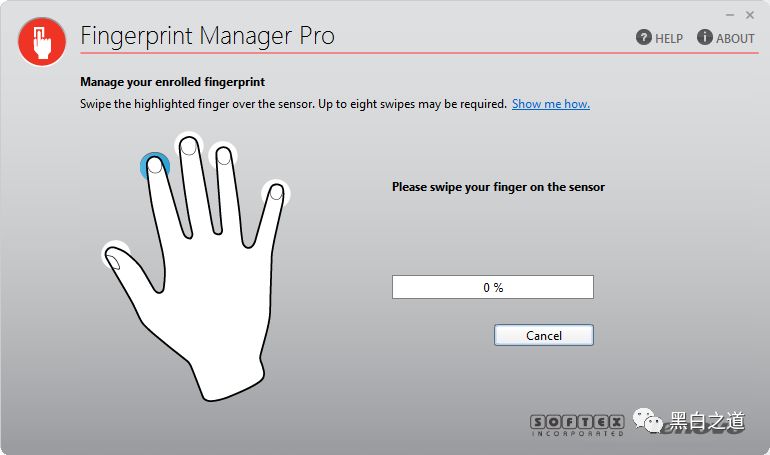Select the little fingertip circle

pyautogui.click(x=276, y=193)
